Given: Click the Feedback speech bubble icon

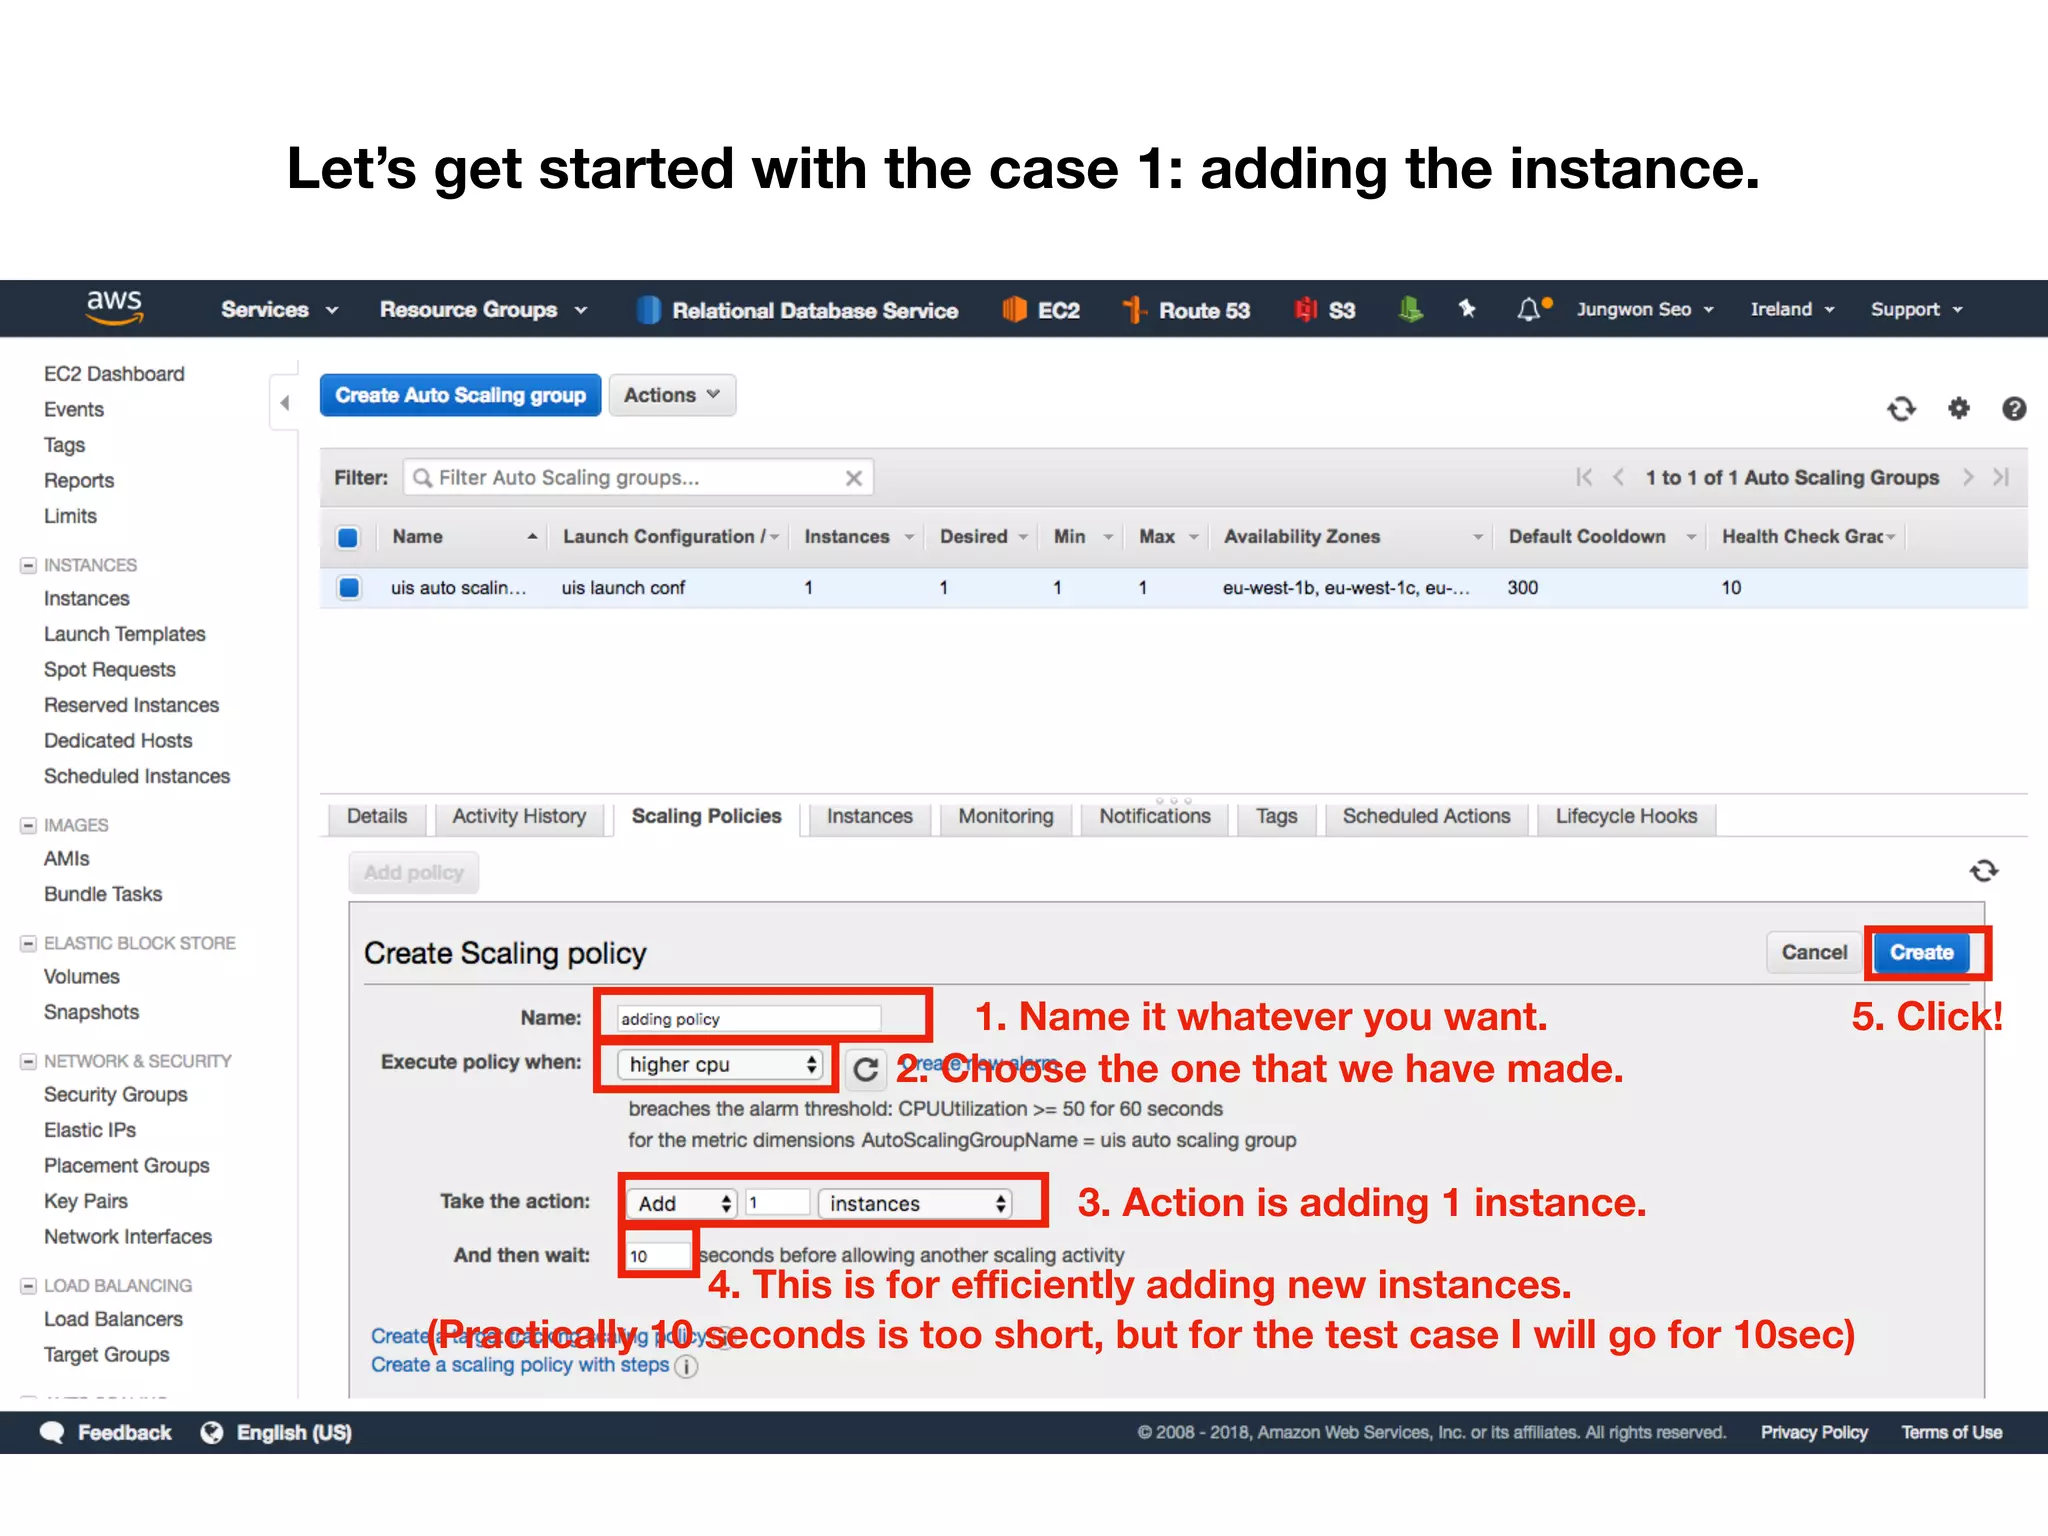Looking at the screenshot, I should (x=52, y=1433).
